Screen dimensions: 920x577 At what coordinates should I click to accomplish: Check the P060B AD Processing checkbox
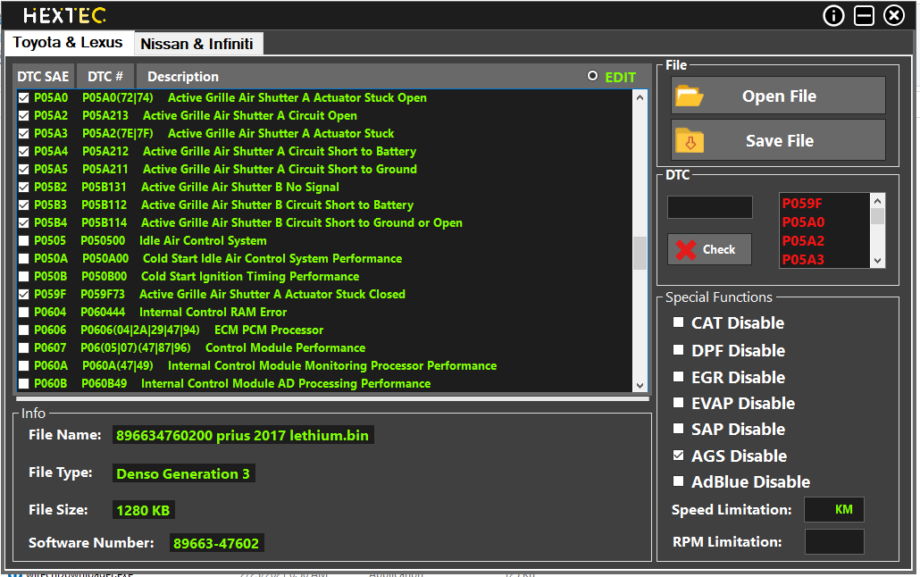[x=23, y=384]
